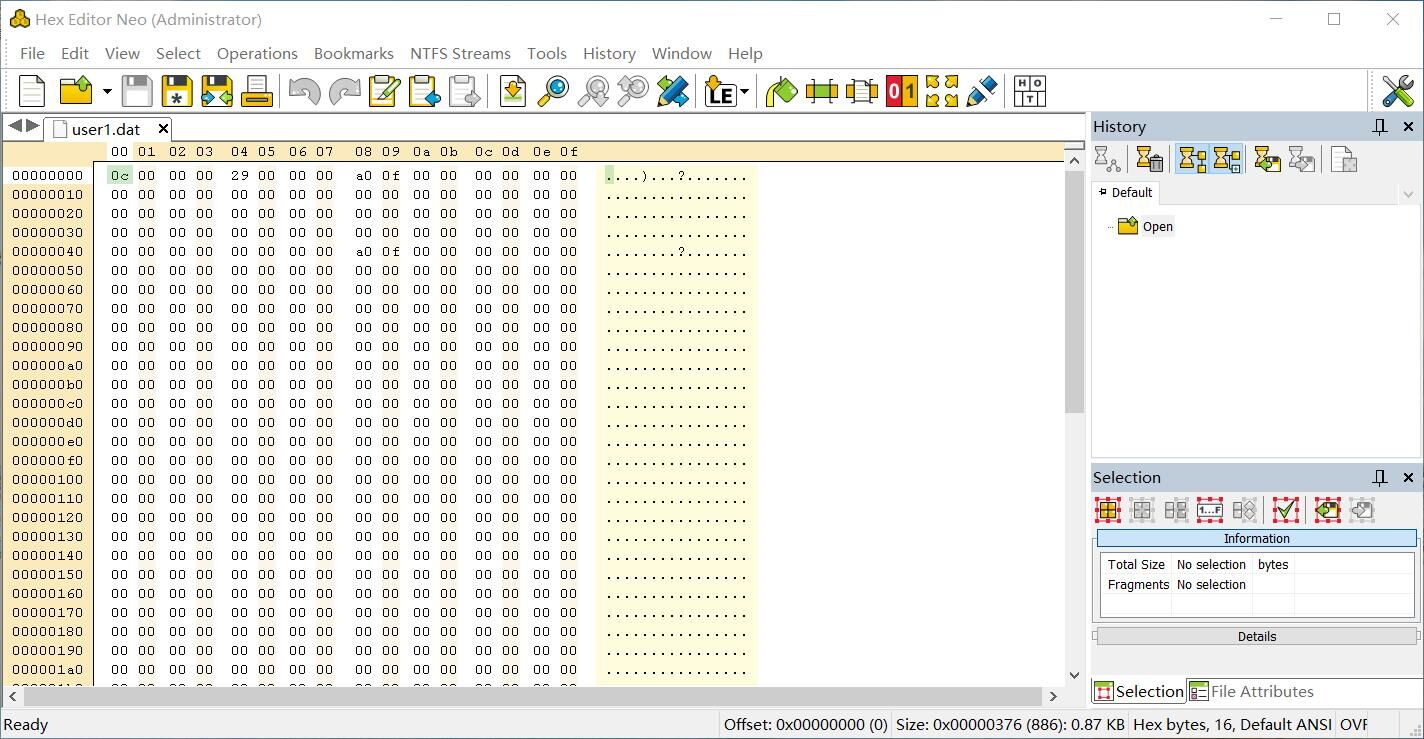1424x739 pixels.
Task: Click the blue pencil Fill icon
Action: click(981, 91)
